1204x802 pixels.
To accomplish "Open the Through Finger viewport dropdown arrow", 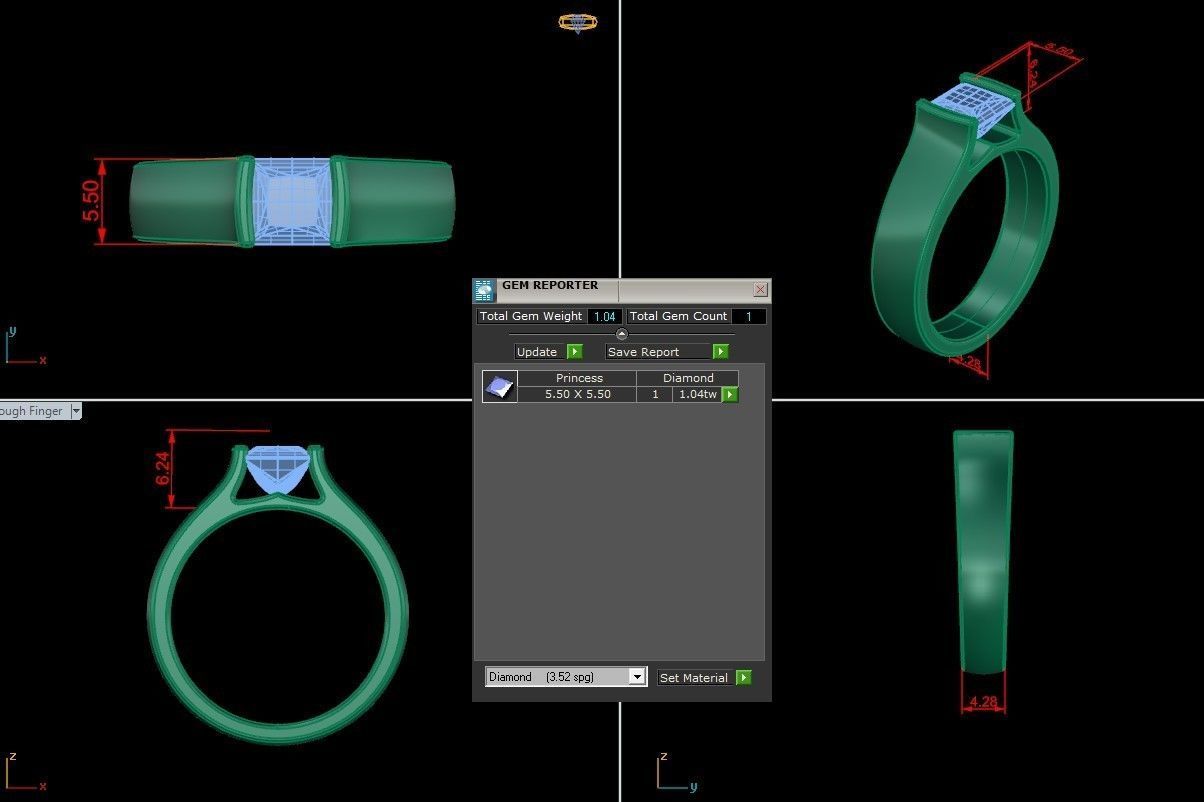I will tap(76, 411).
